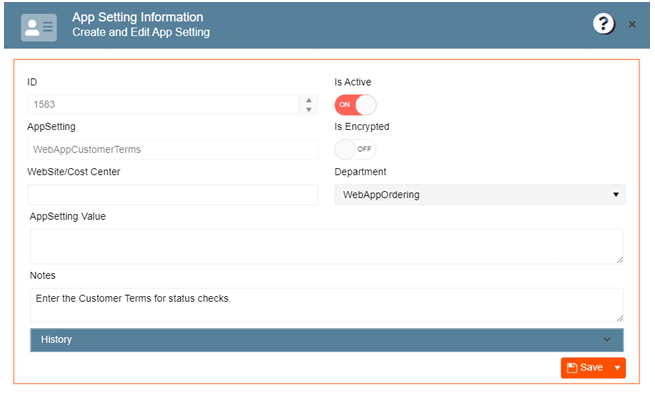Click the AppSetting Value resize handle
Image resolution: width=655 pixels, height=406 pixels.
(619, 259)
